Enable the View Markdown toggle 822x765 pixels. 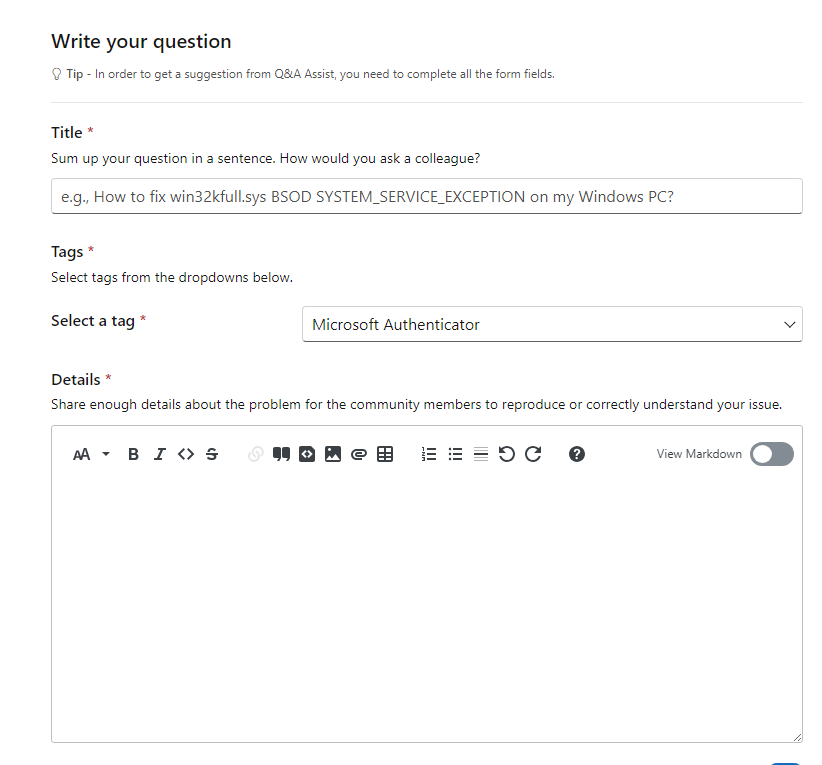click(772, 454)
